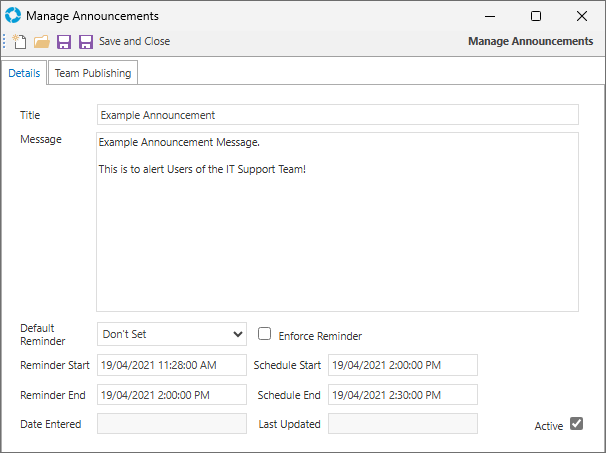Maximize the Manage Announcements window

click(x=536, y=16)
